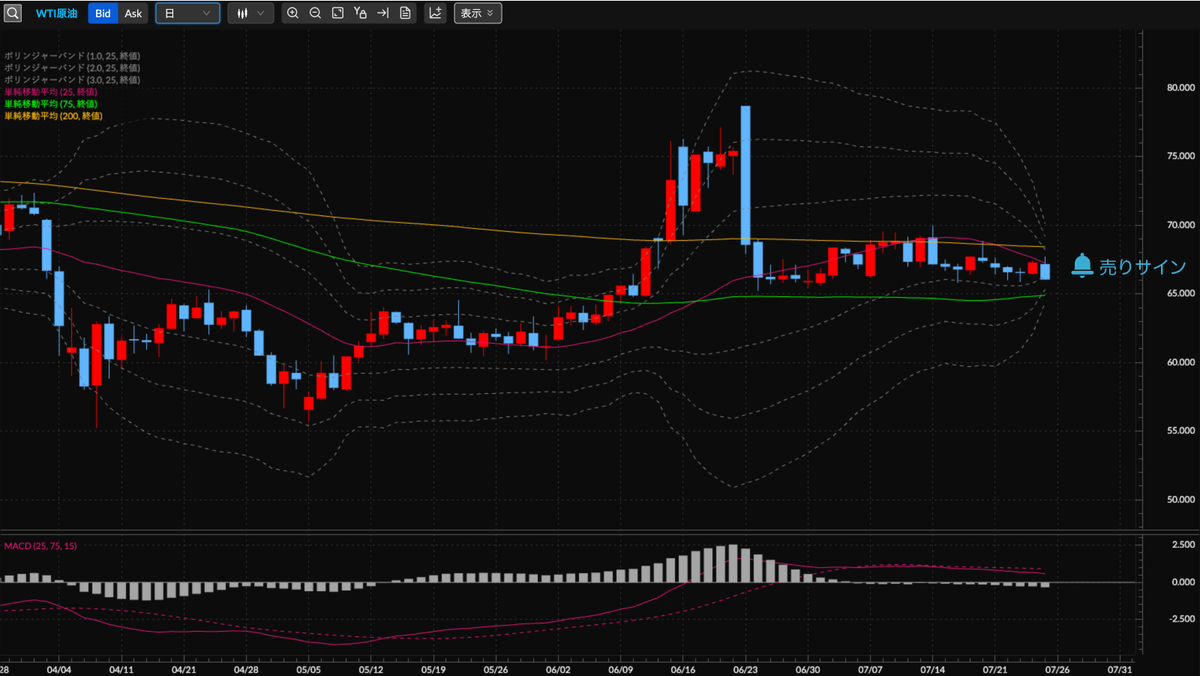Toggle the Y-axis lock icon

click(x=360, y=13)
